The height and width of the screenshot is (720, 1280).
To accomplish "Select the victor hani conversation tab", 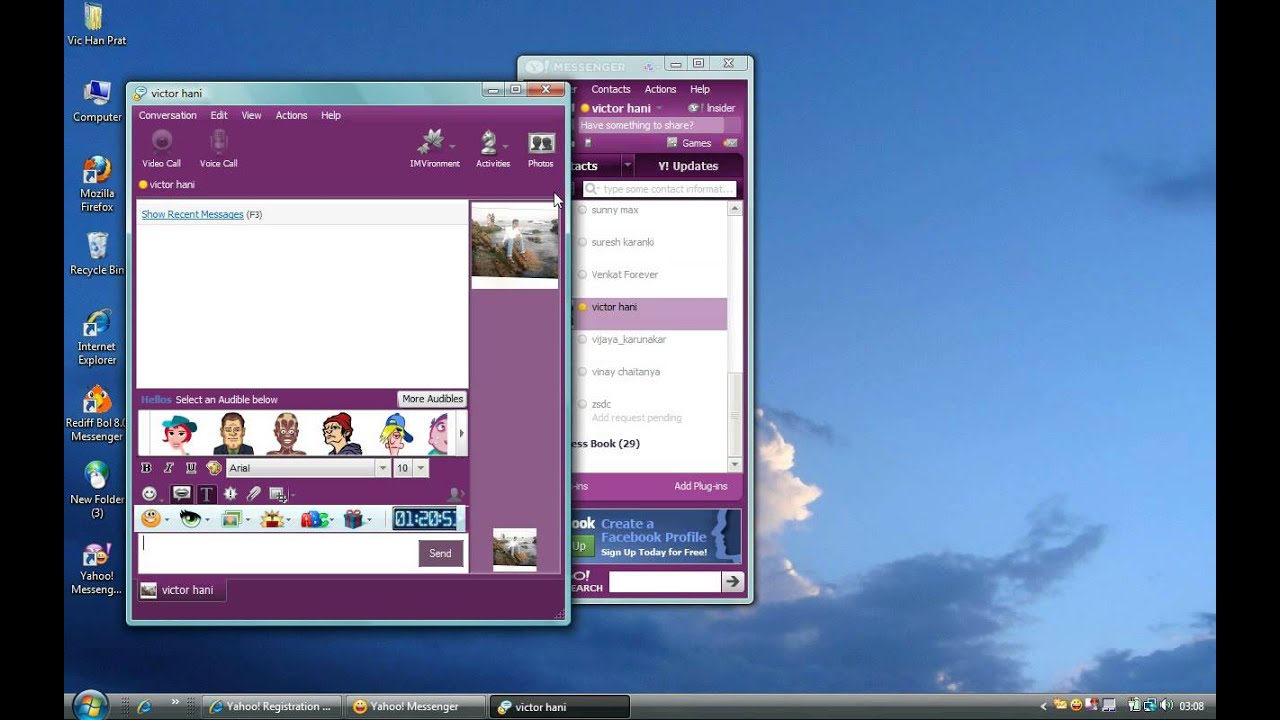I will (182, 590).
